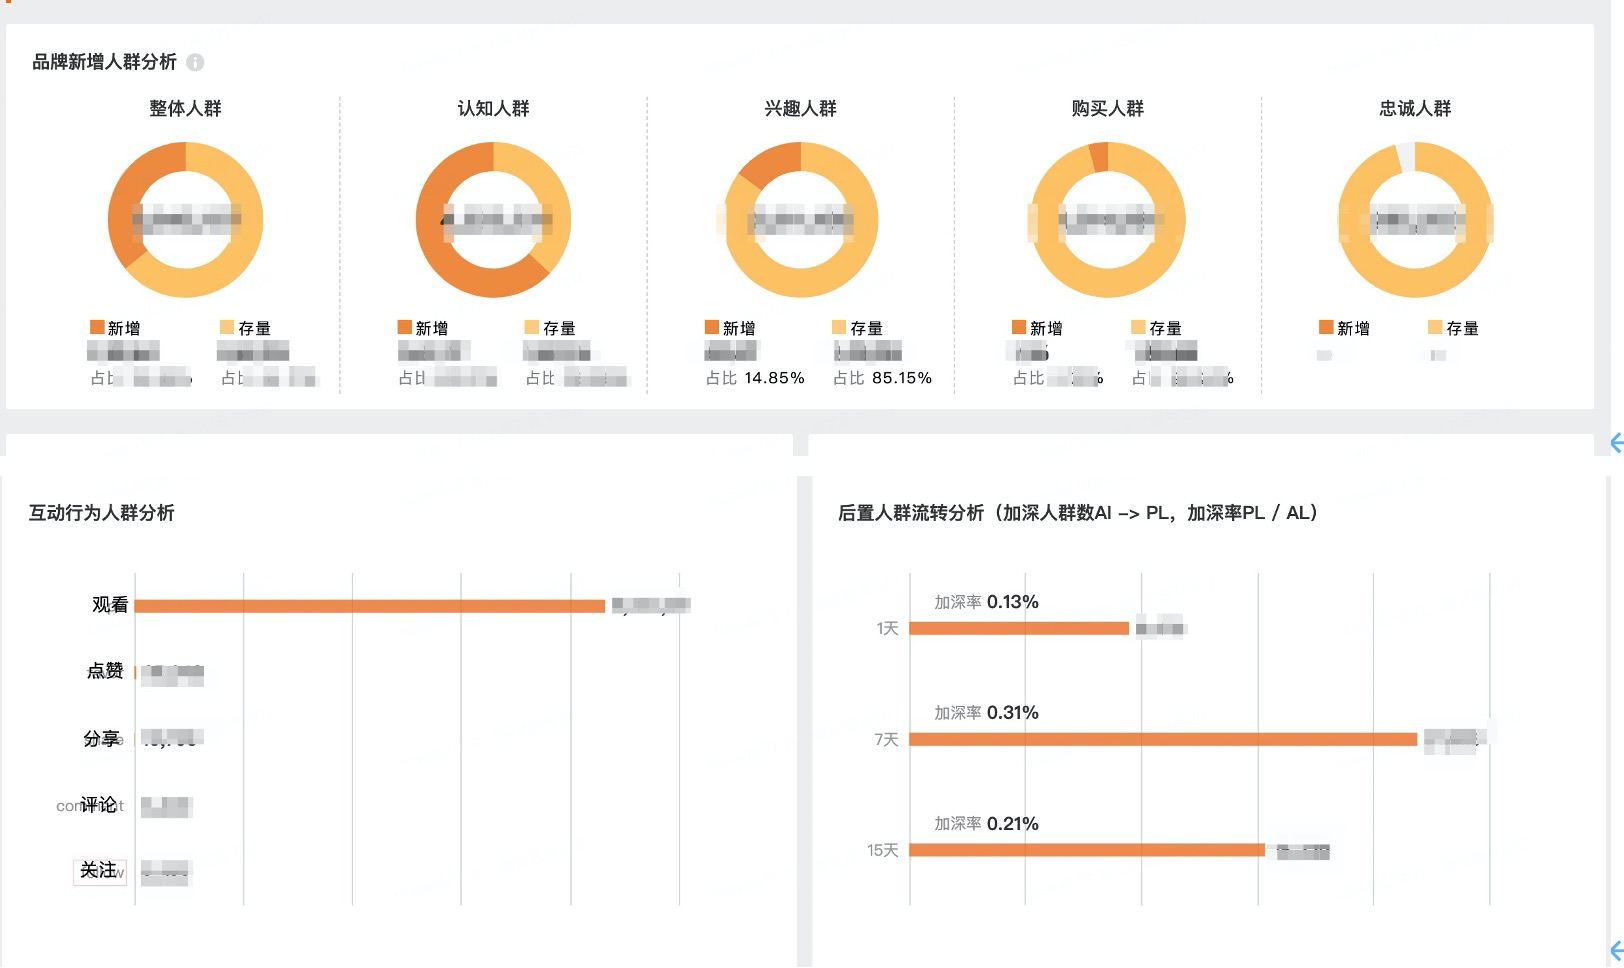Click the 忠诚人群 chart heading
This screenshot has height=968, width=1624.
click(x=1414, y=108)
